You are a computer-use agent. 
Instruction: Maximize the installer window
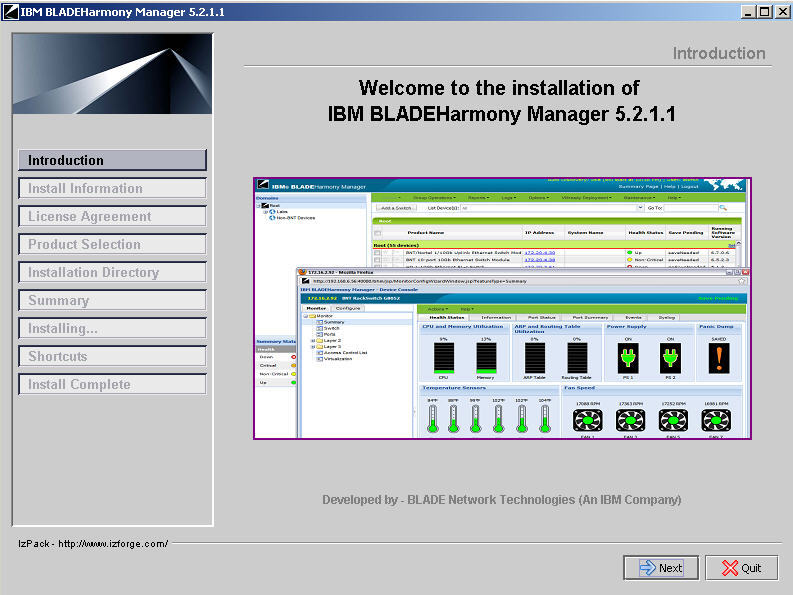(x=765, y=12)
